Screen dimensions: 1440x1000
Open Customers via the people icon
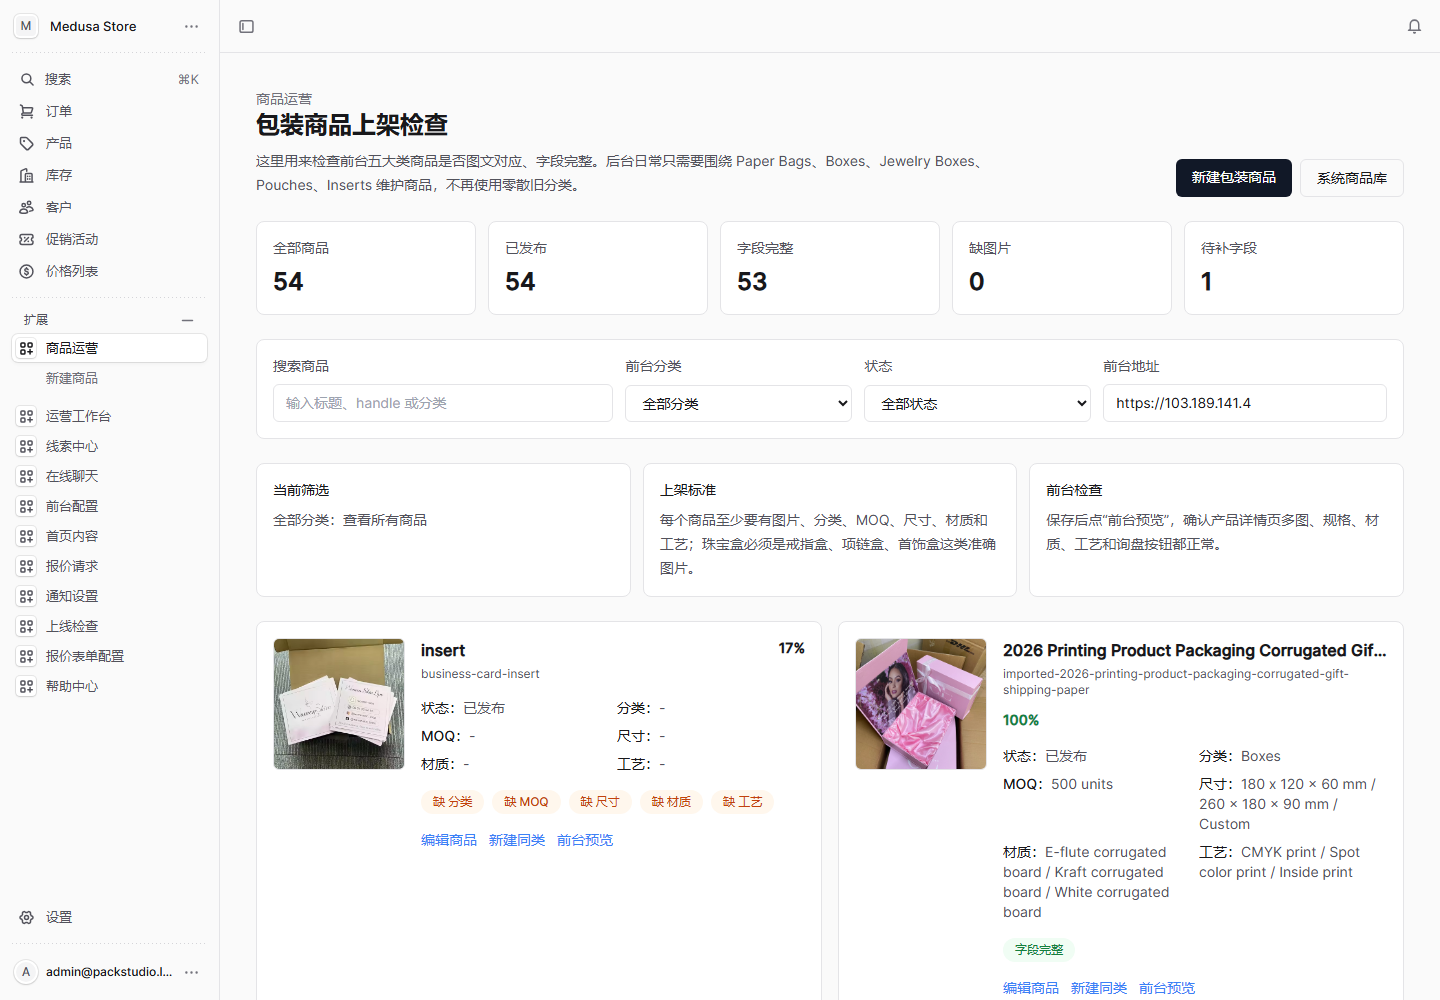click(x=27, y=207)
